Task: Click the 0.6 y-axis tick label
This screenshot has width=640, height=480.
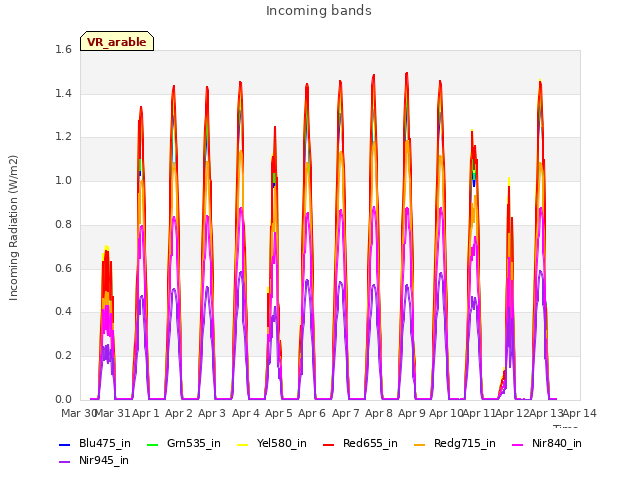Action: 63,268
